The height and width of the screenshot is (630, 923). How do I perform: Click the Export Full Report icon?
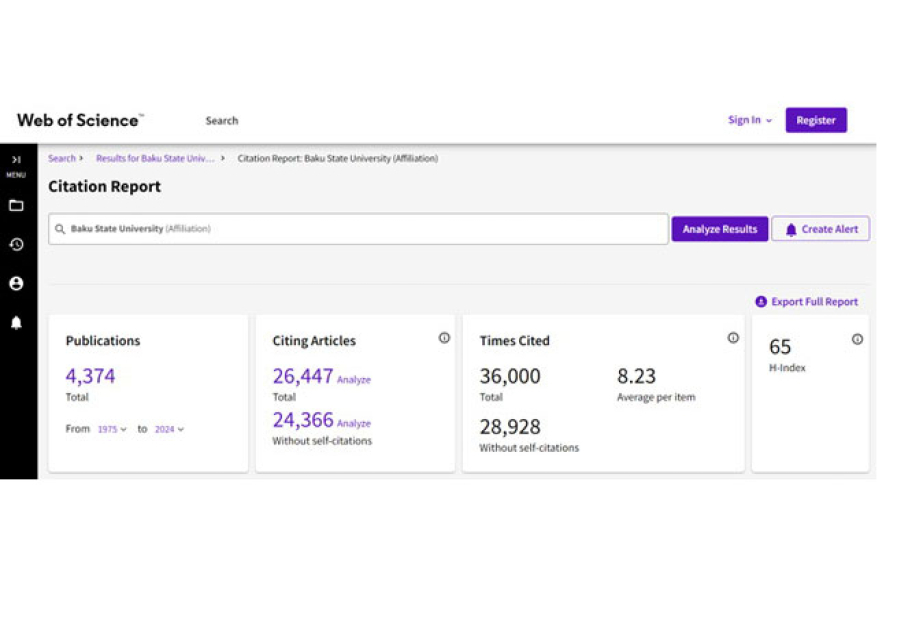[x=761, y=301]
